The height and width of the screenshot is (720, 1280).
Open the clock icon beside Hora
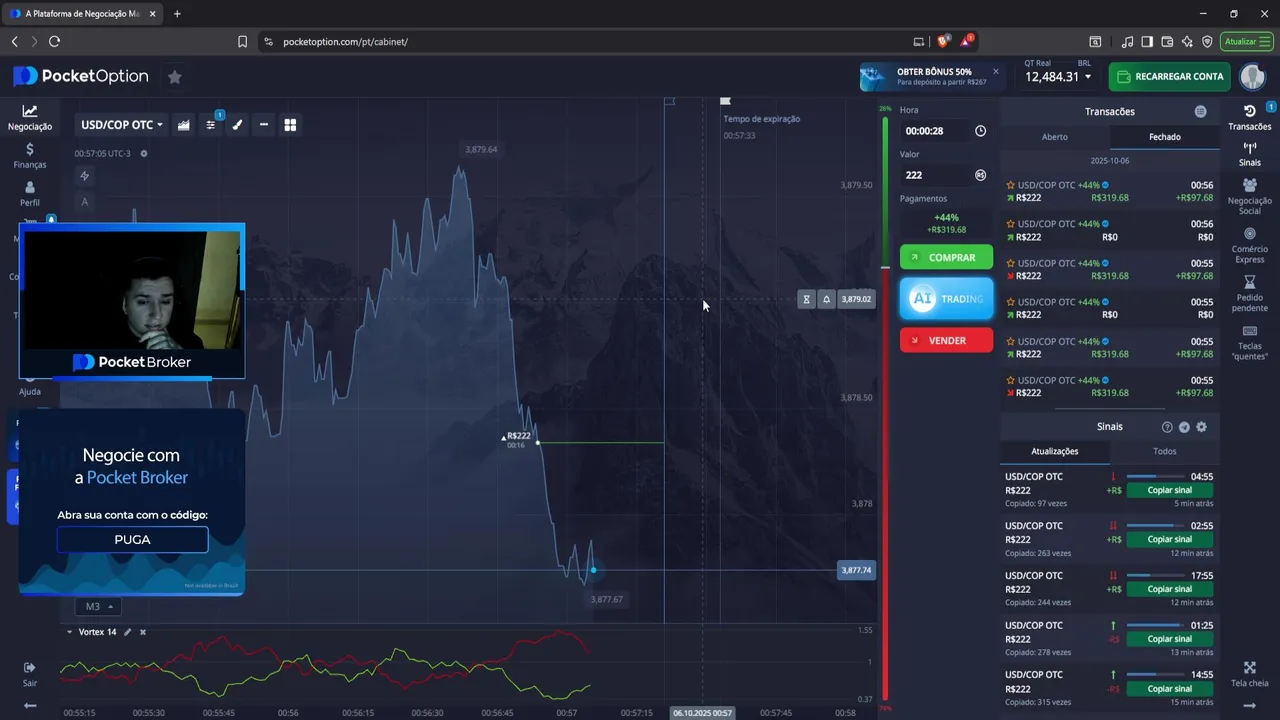point(980,131)
